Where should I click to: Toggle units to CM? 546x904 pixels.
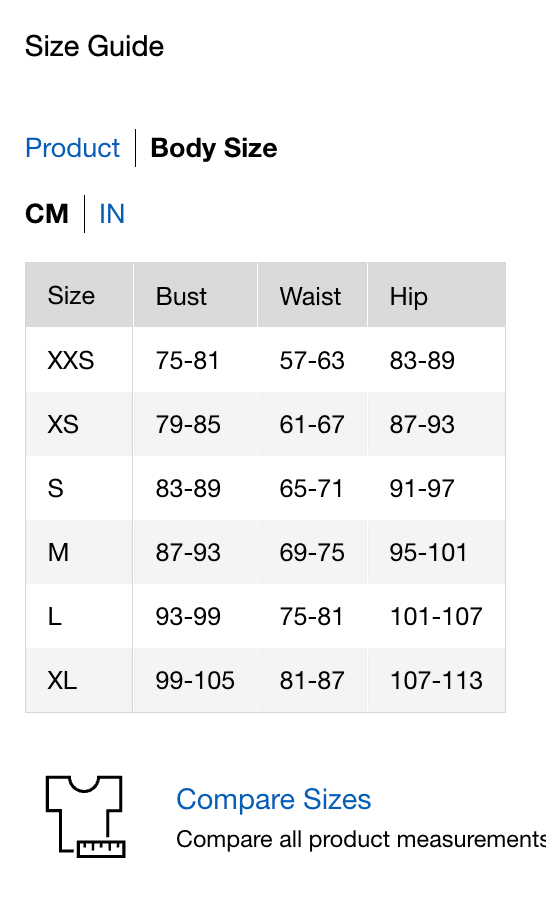pos(47,214)
